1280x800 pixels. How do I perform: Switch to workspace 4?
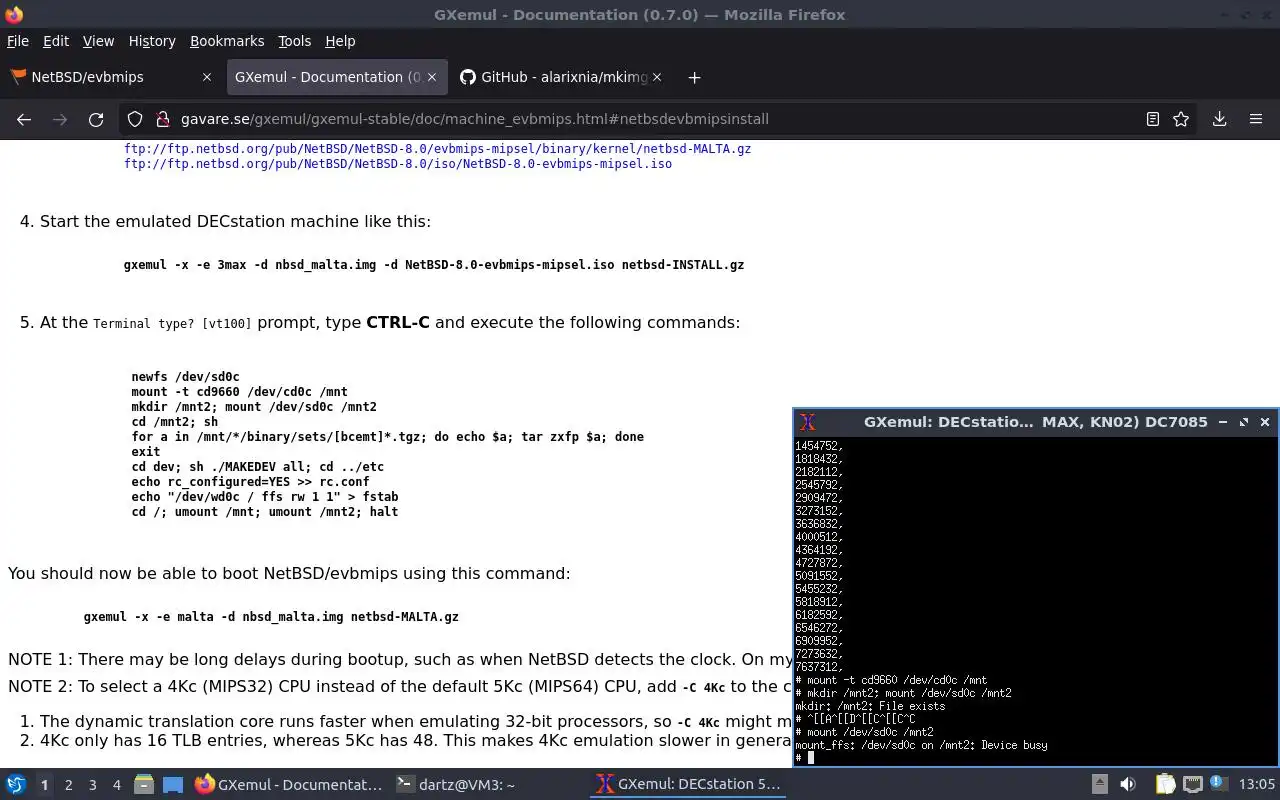(116, 785)
